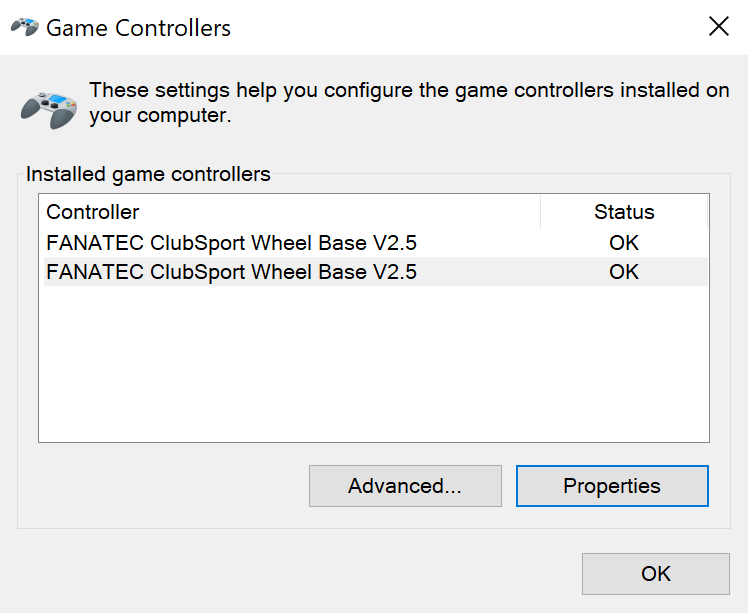Click the empty title bar space before close

(x=468, y=27)
